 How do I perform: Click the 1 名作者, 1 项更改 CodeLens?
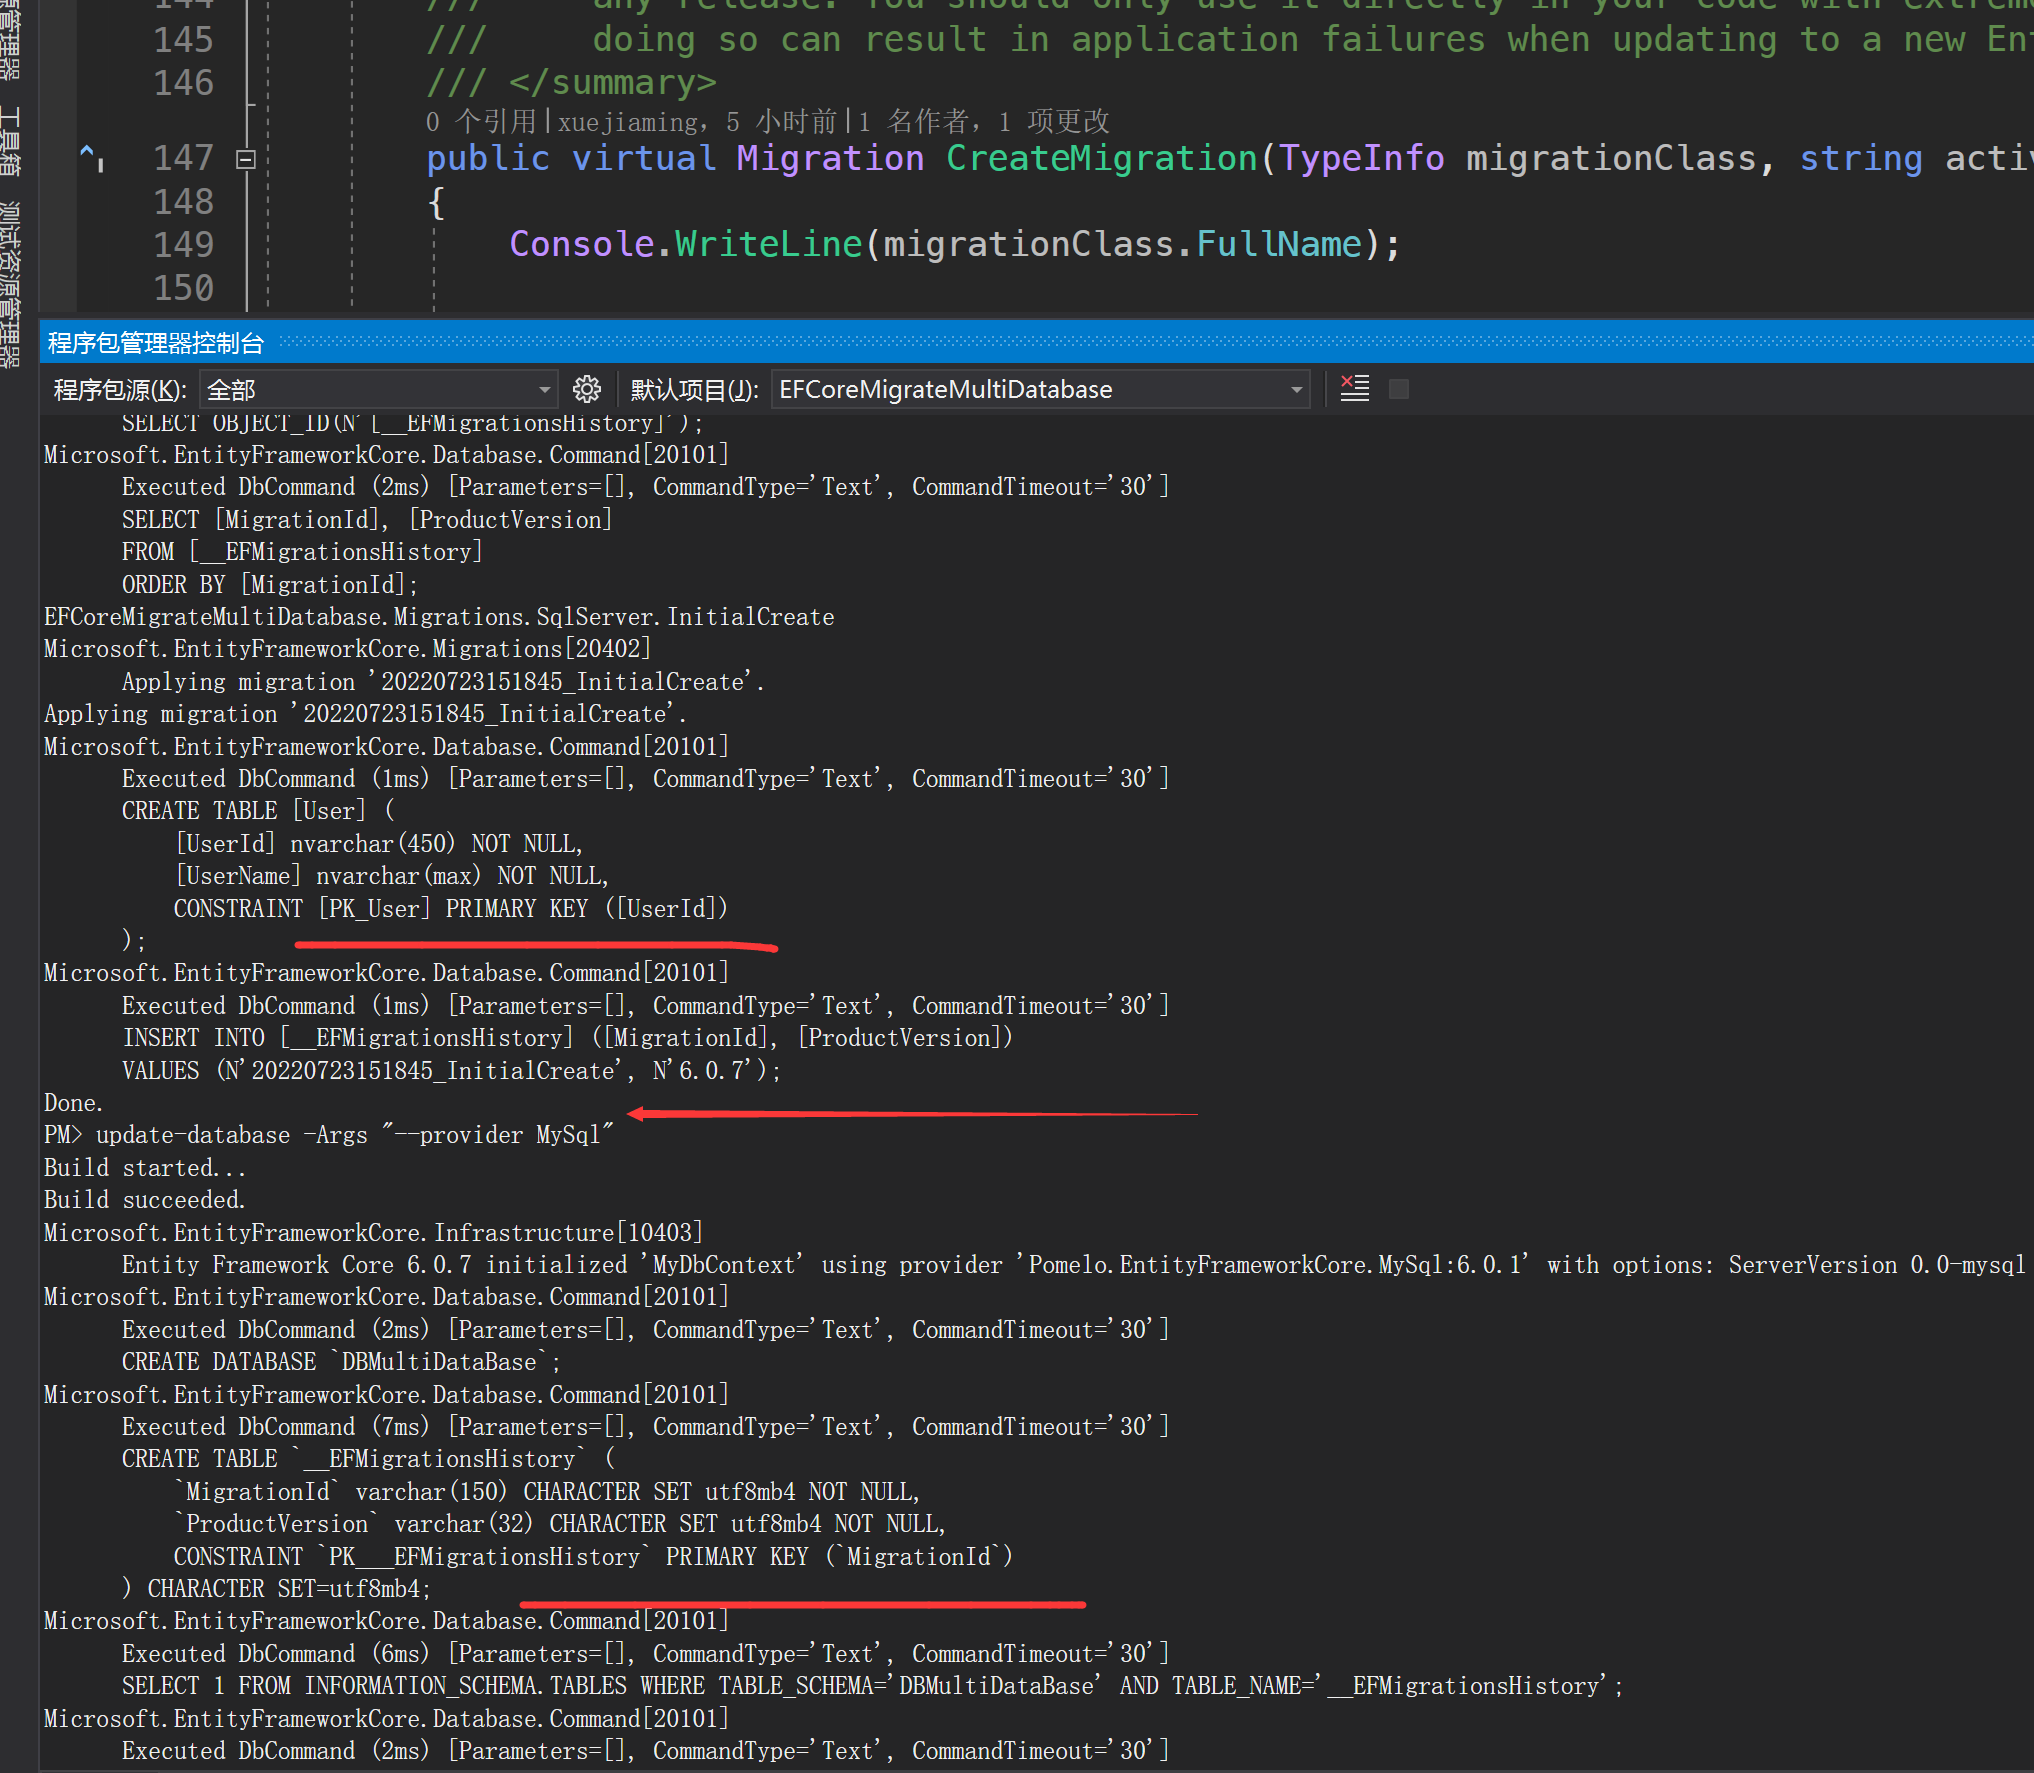pos(983,122)
